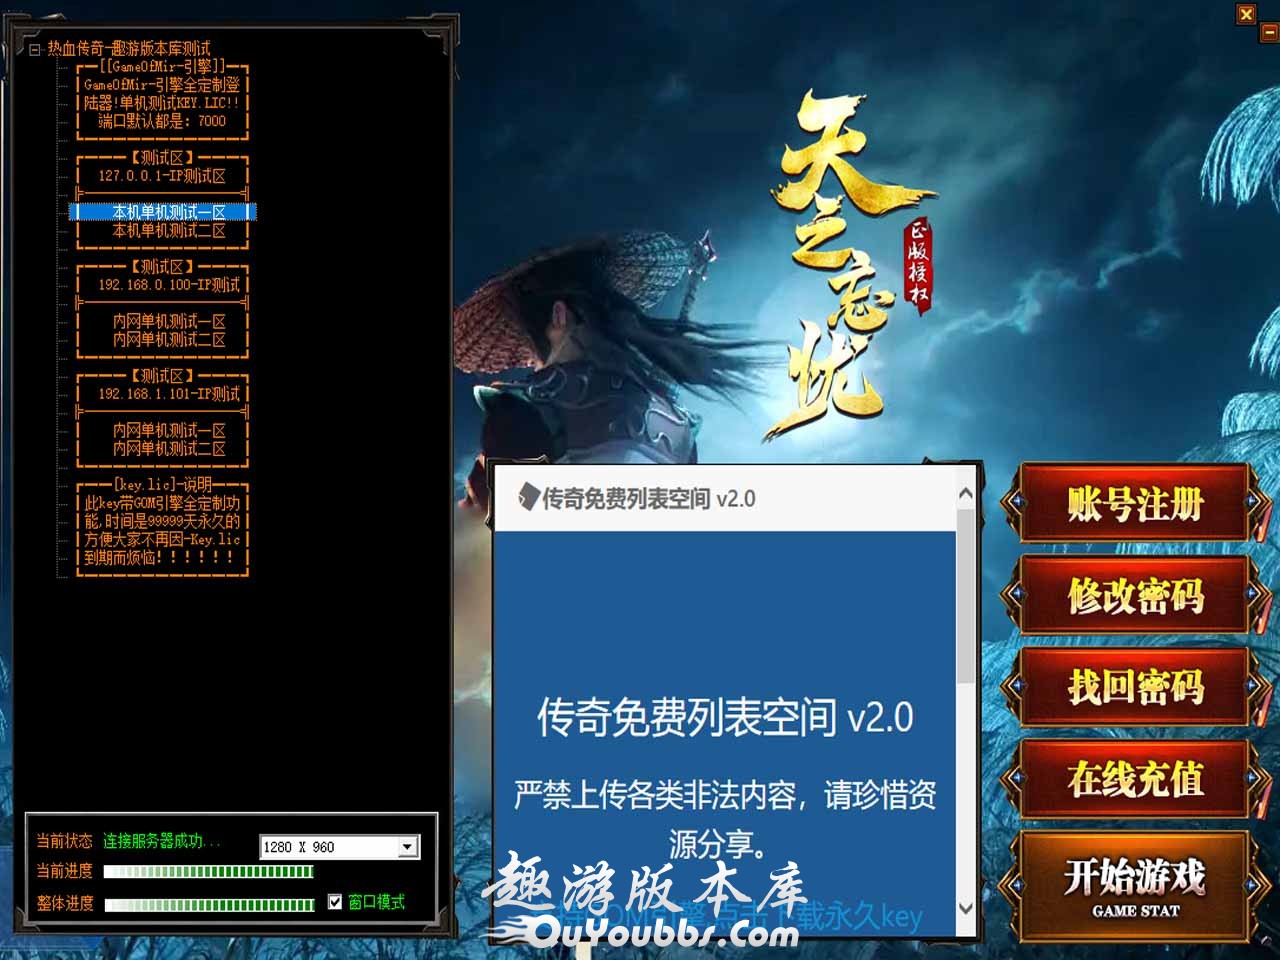Screen dimensions: 1280x960
Task: Click the 当前进度 progress bar
Action: pyautogui.click(x=209, y=872)
